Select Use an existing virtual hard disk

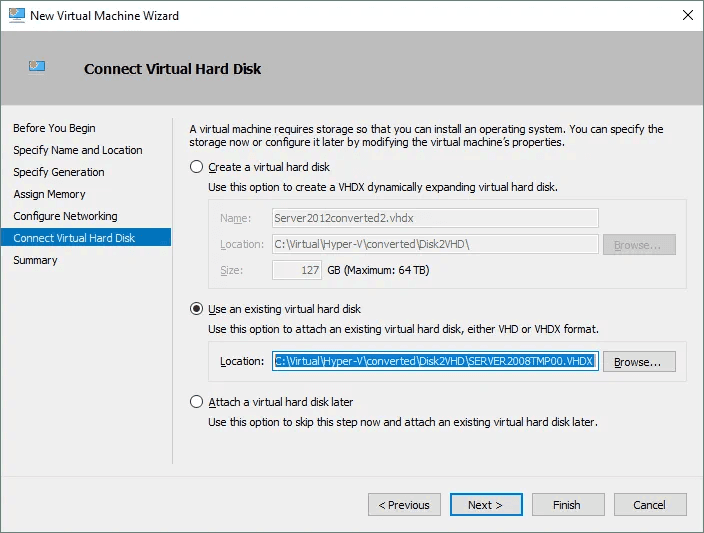[196, 309]
